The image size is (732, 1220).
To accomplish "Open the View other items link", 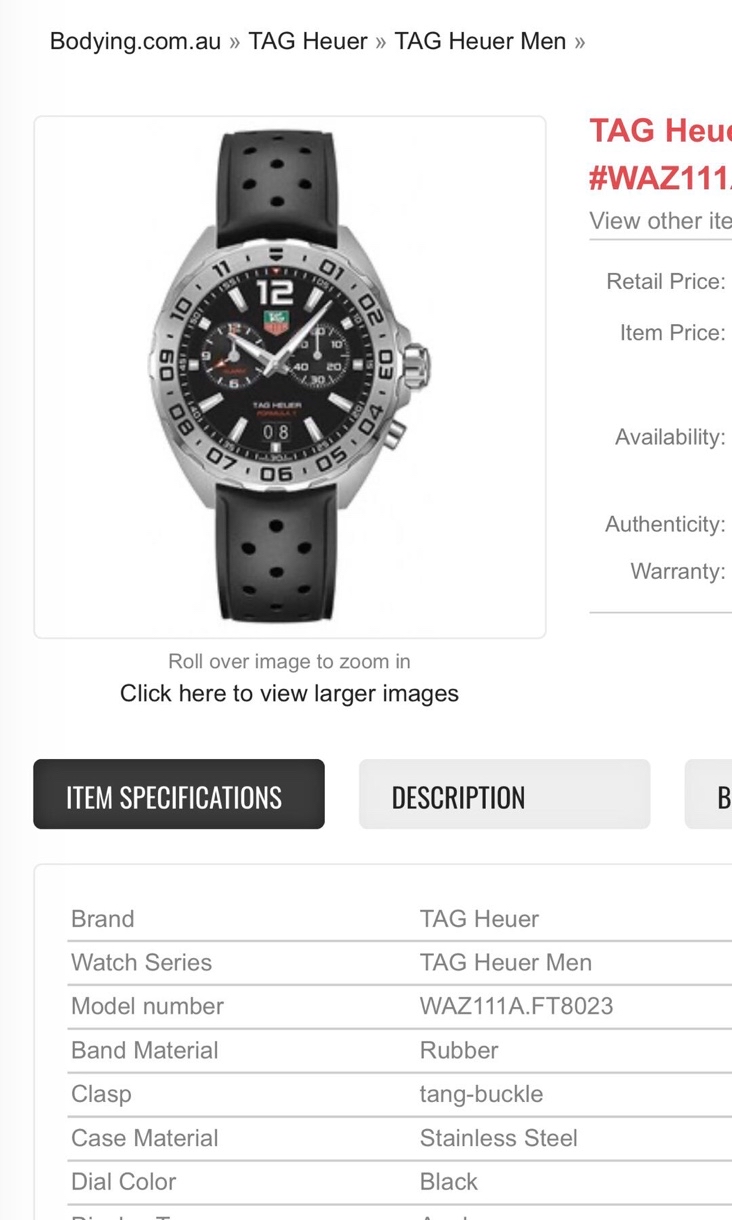I will [x=661, y=221].
